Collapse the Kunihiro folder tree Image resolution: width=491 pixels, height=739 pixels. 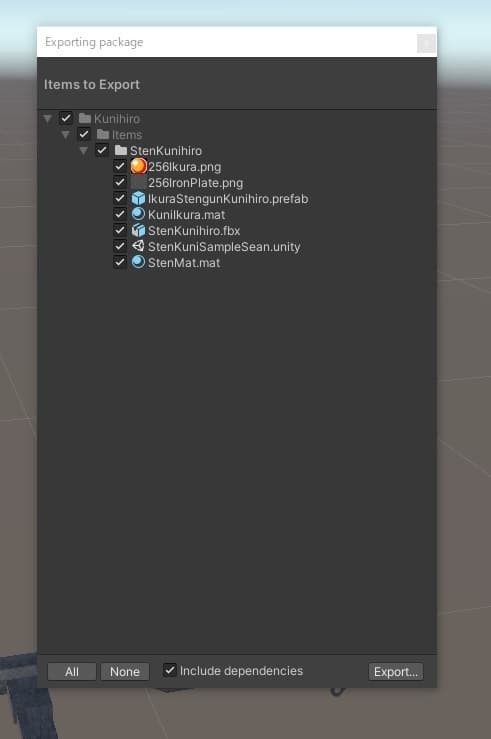(48, 118)
